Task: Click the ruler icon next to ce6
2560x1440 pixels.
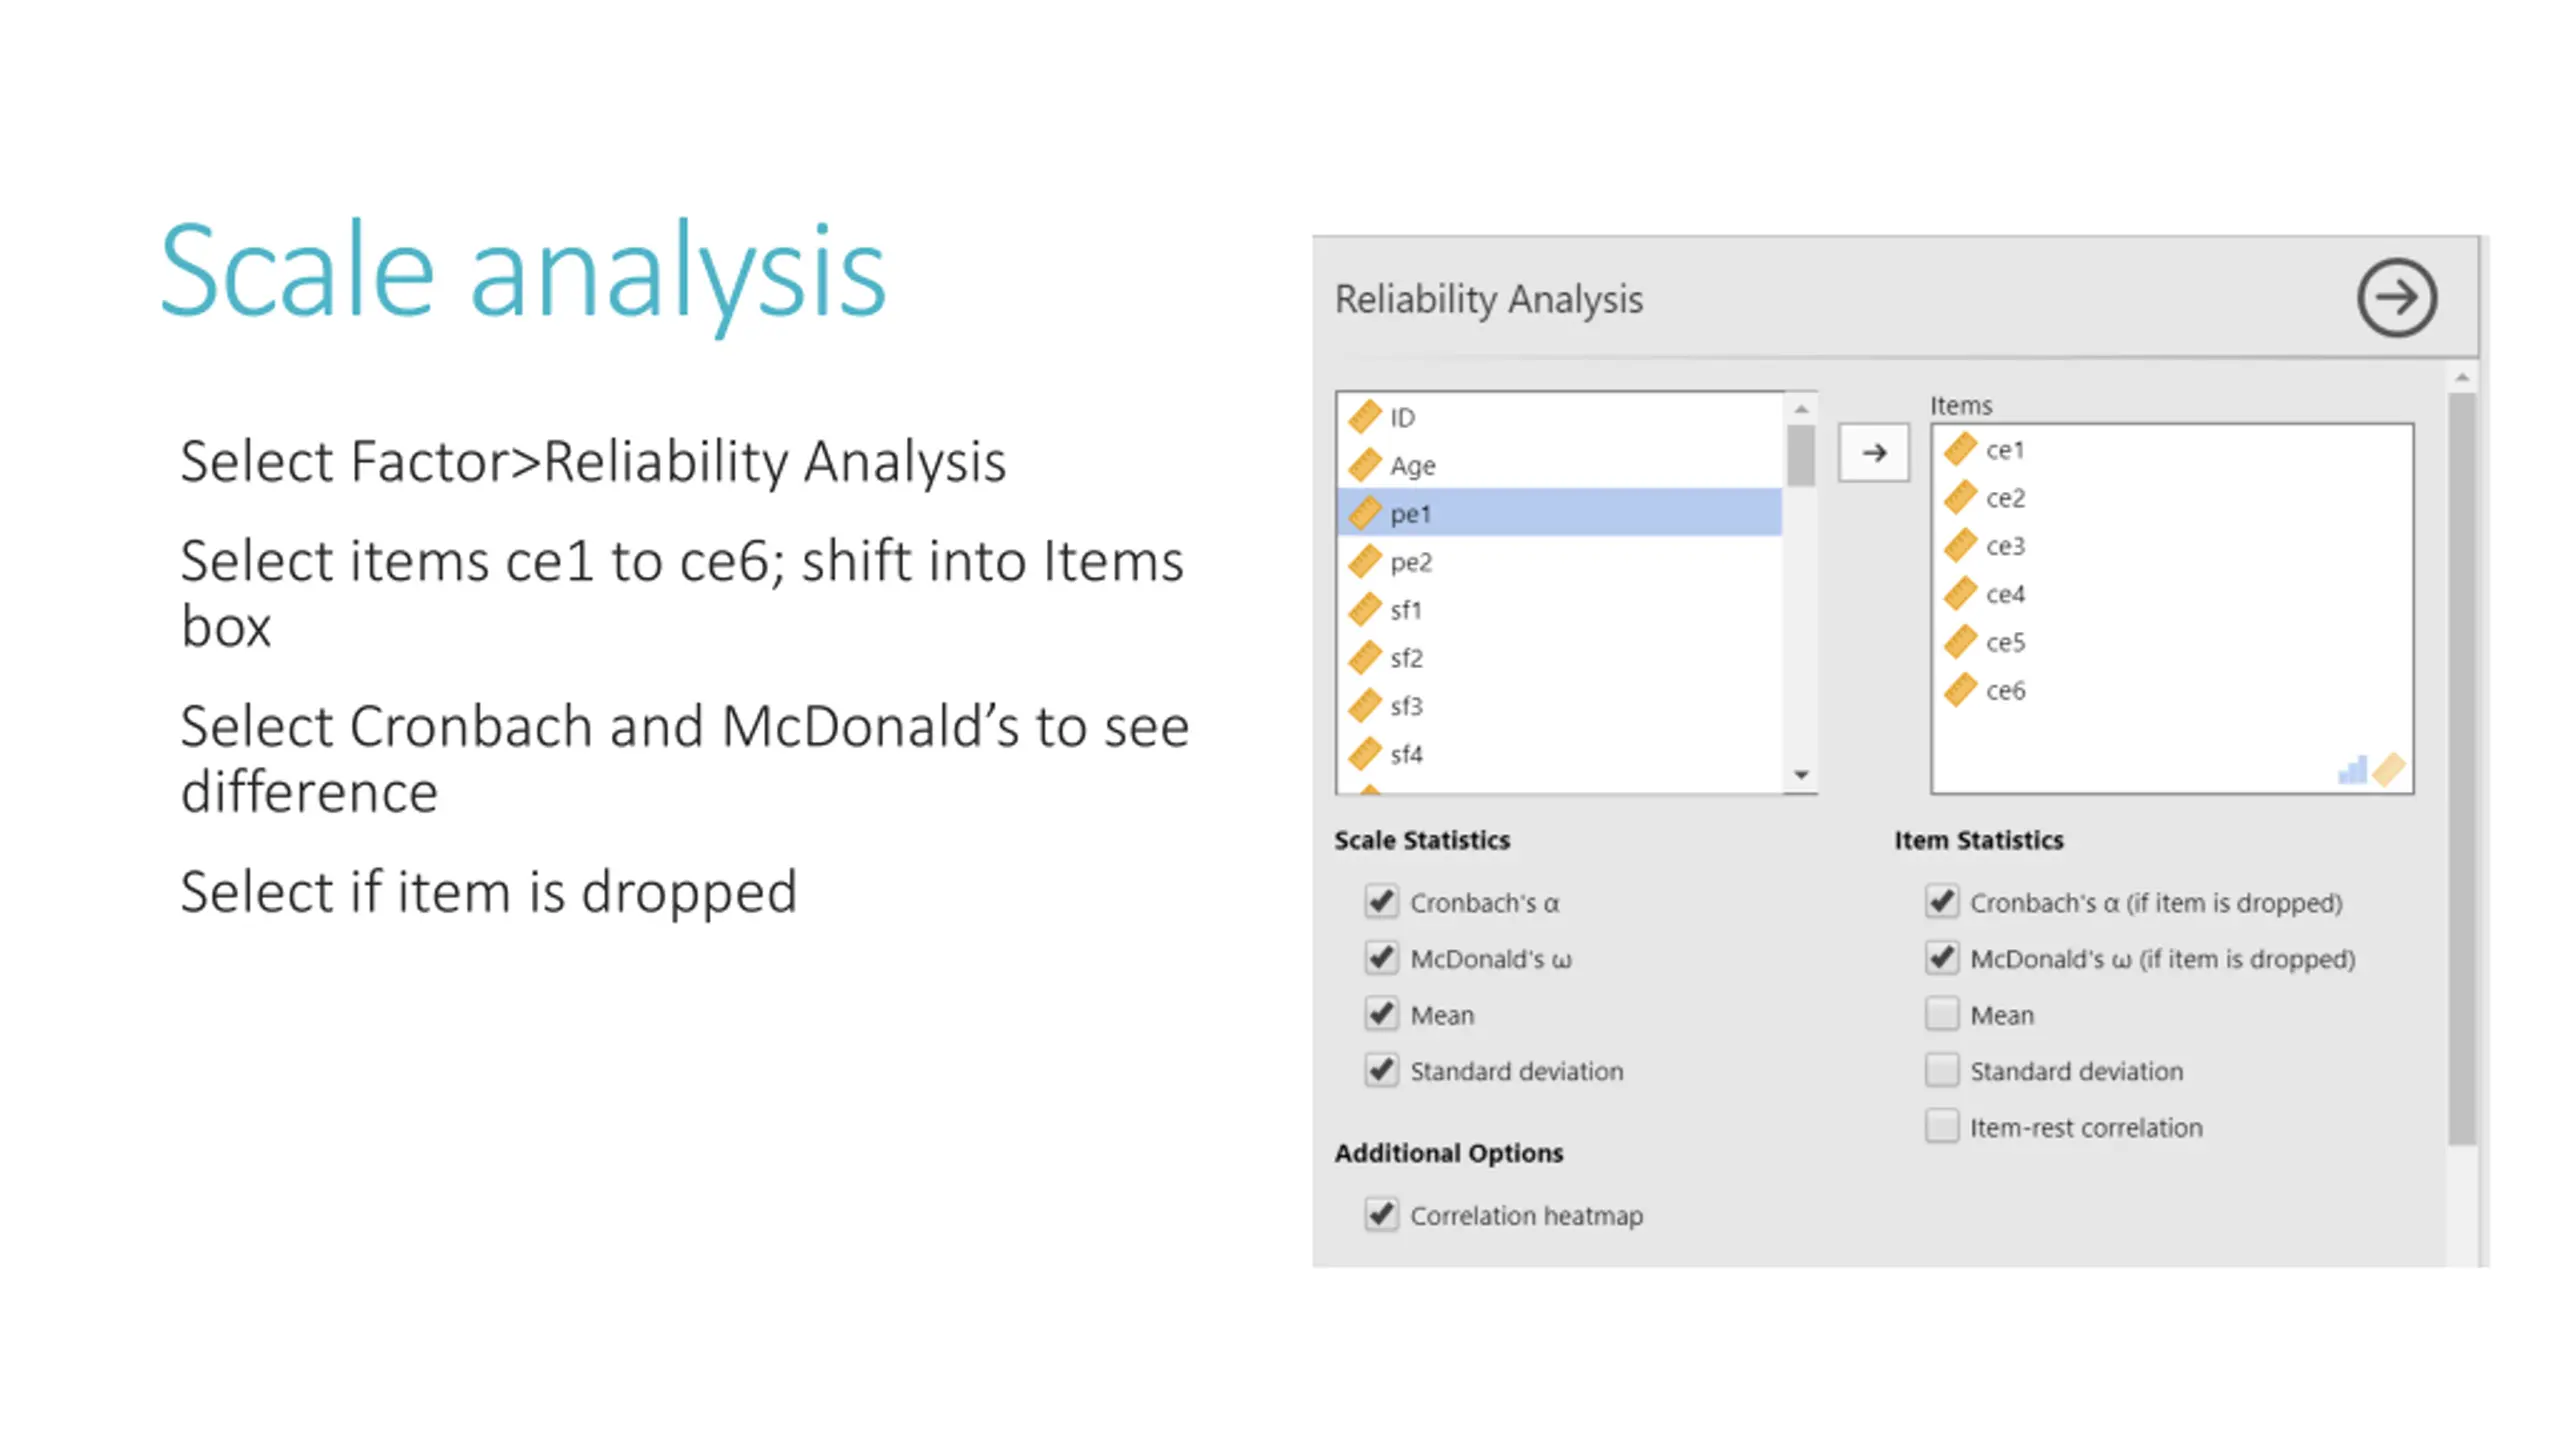Action: pos(1960,690)
